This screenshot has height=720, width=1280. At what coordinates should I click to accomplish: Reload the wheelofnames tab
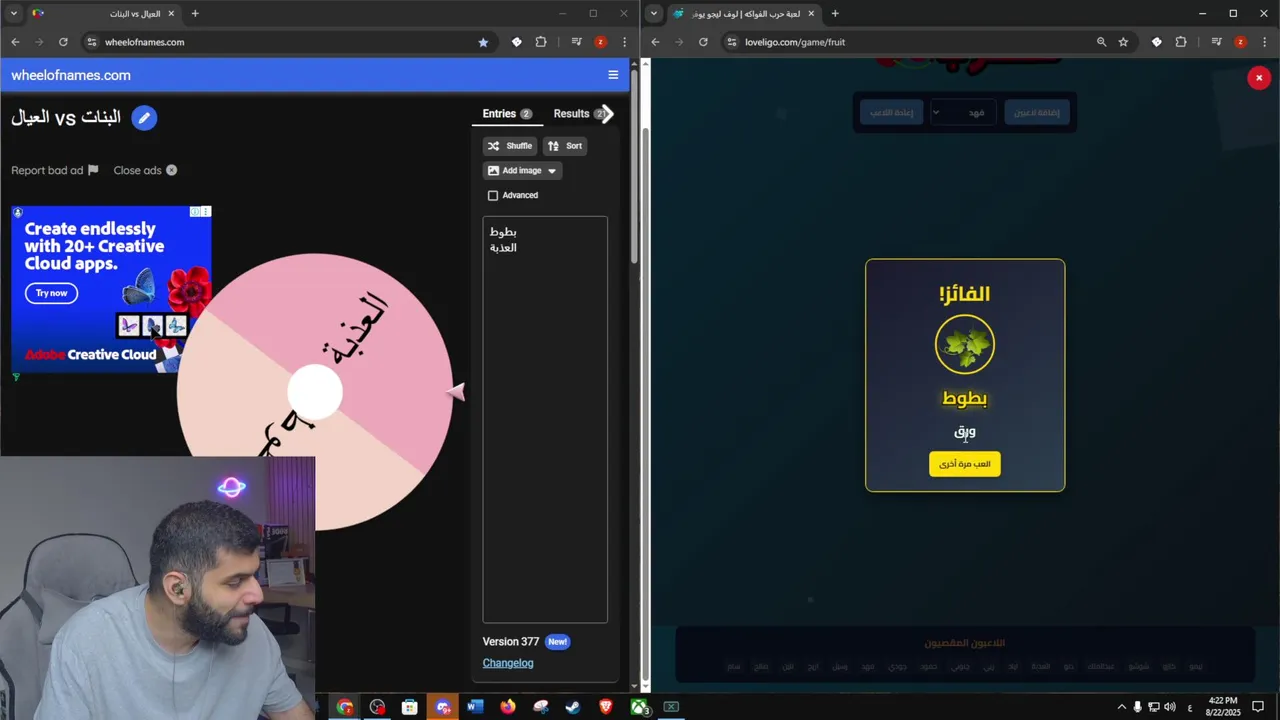63,42
